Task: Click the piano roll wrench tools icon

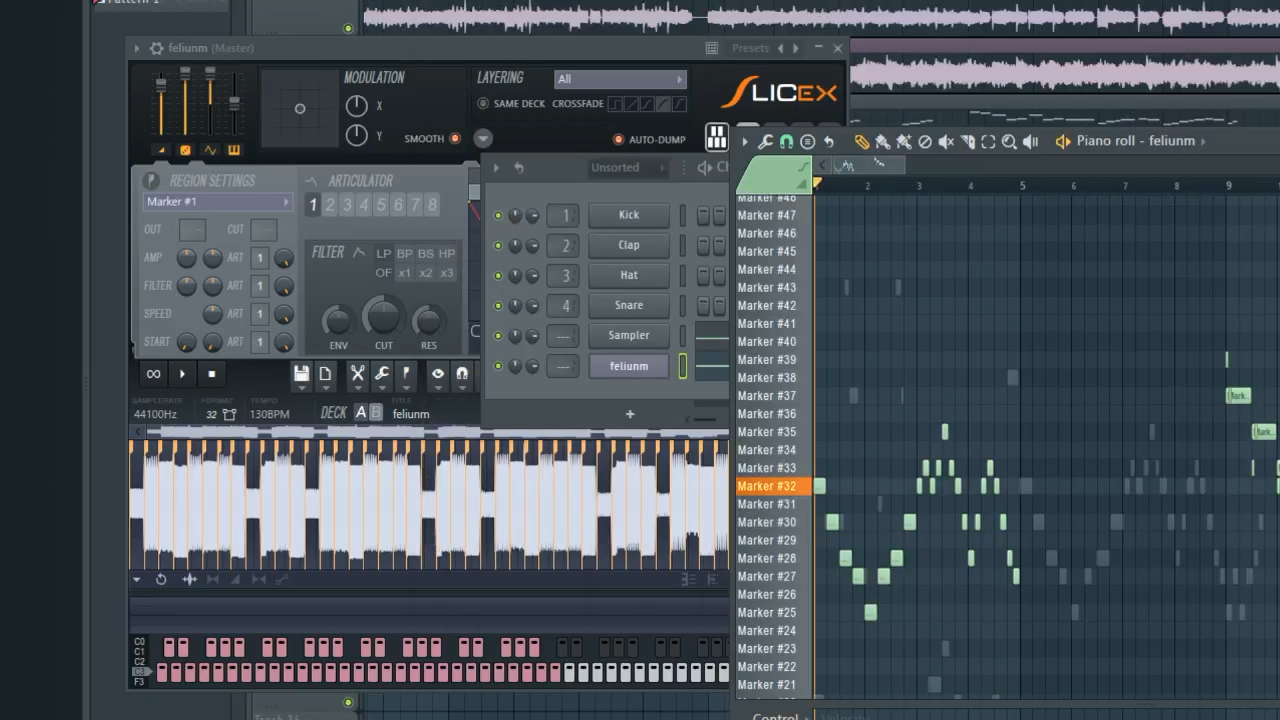Action: click(765, 141)
